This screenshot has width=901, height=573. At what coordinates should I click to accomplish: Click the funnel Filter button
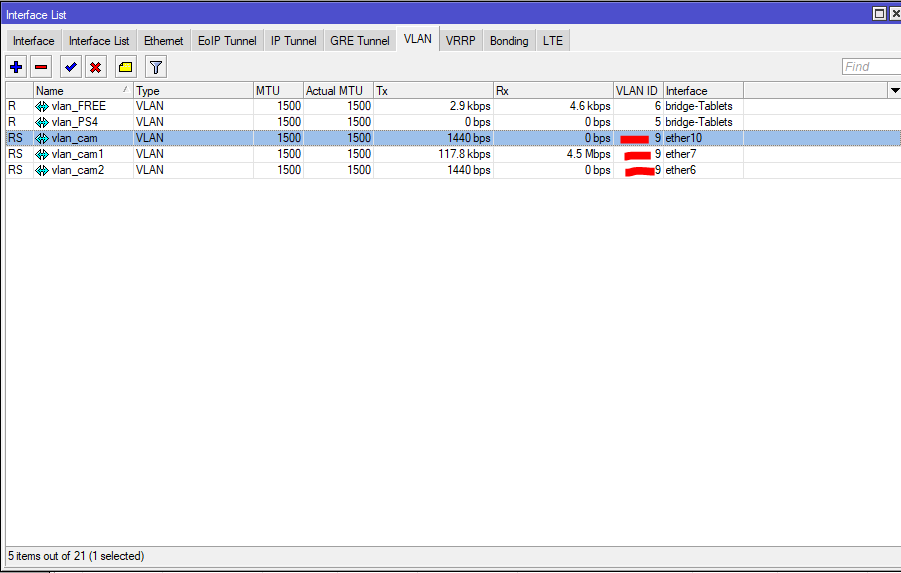point(156,67)
